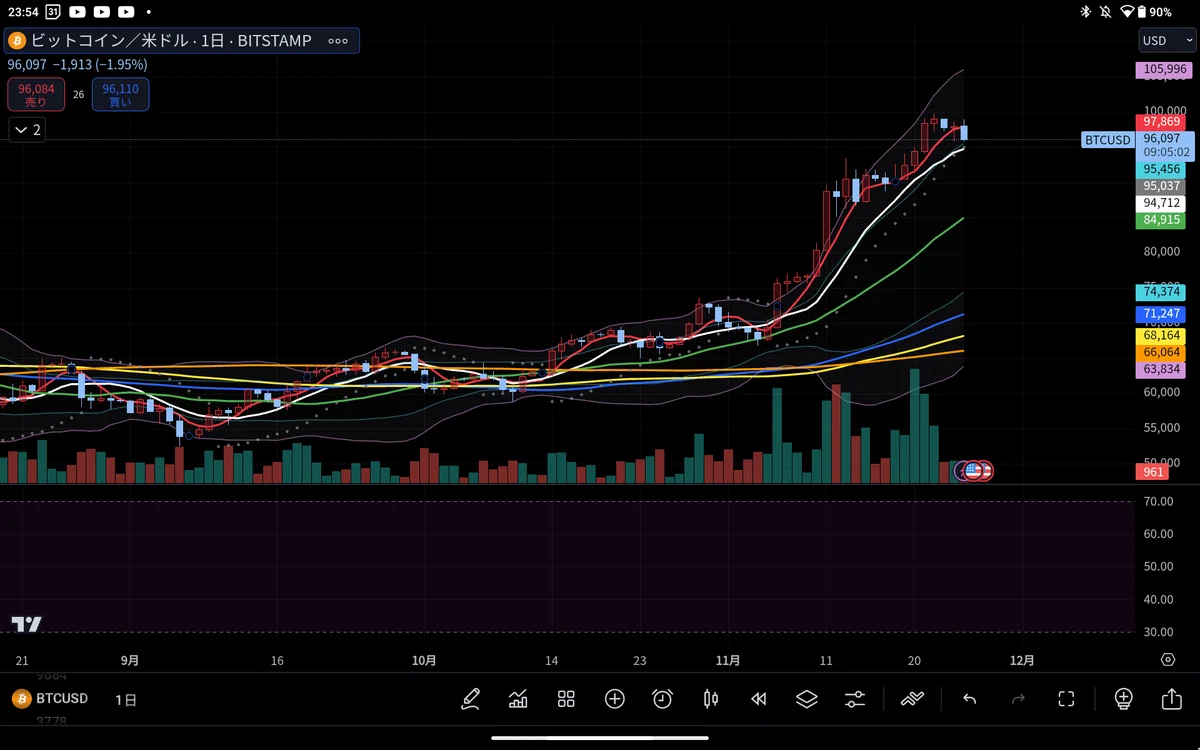
Task: Enter fullscreen mode bracket icon
Action: 1066,699
